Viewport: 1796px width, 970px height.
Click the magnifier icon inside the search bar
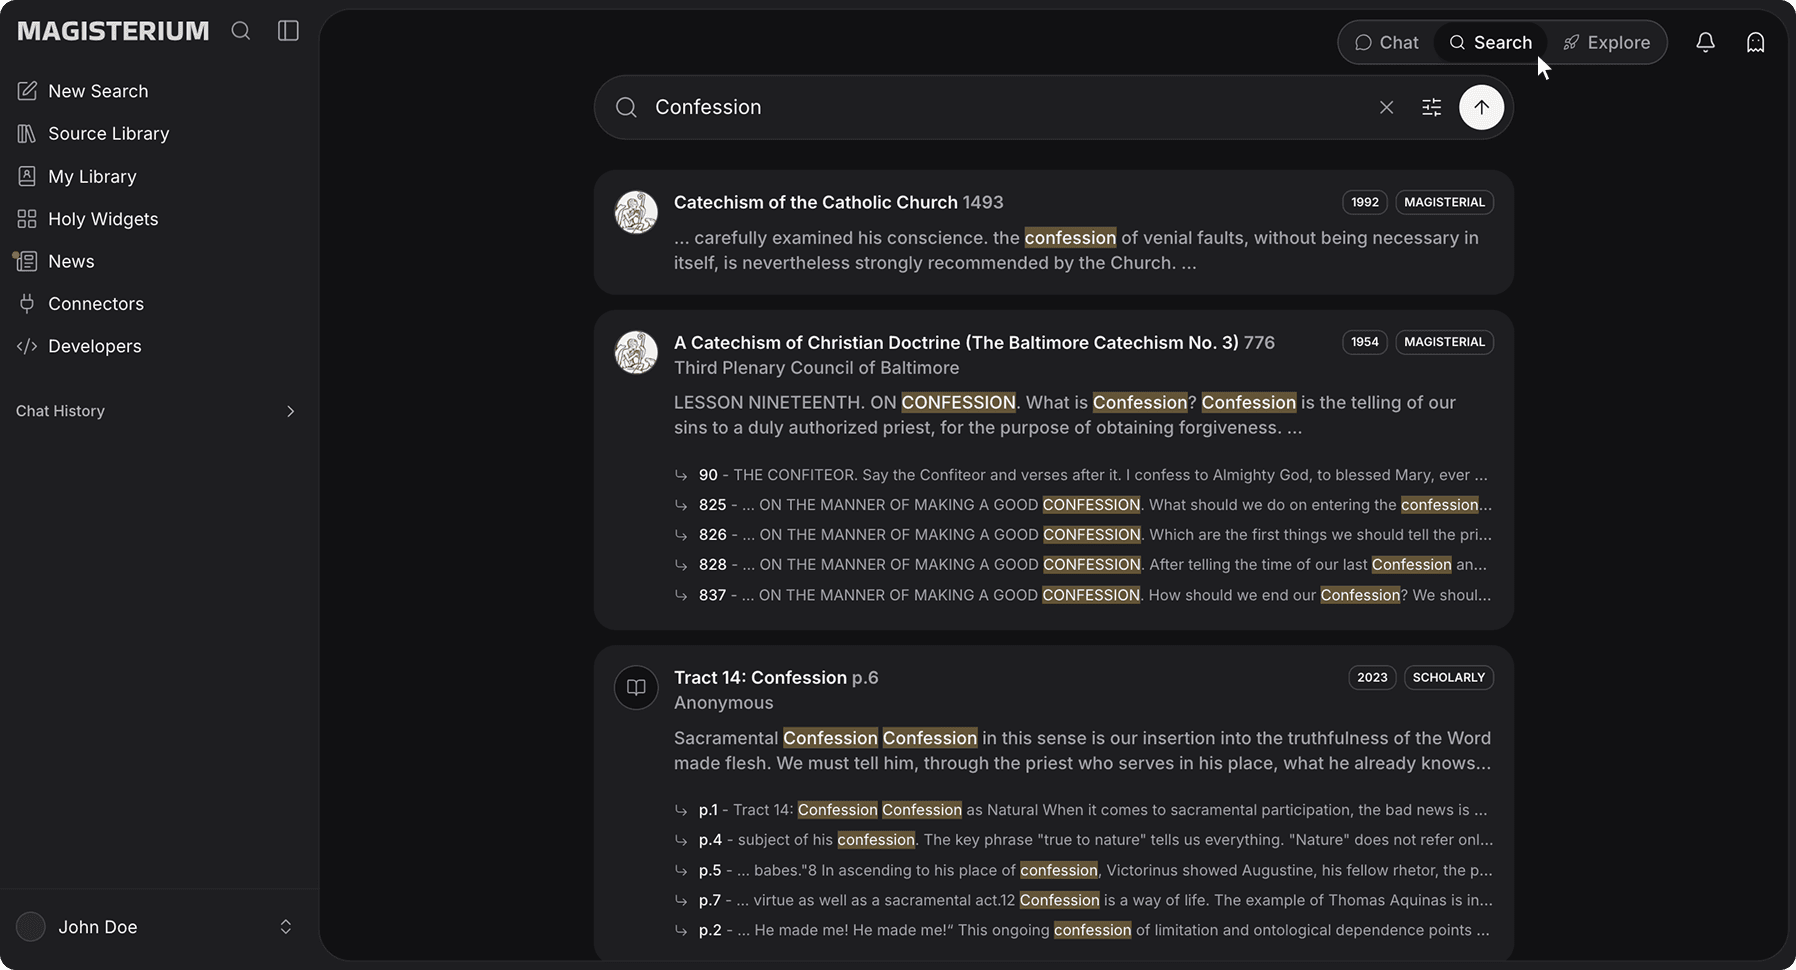[x=626, y=107]
